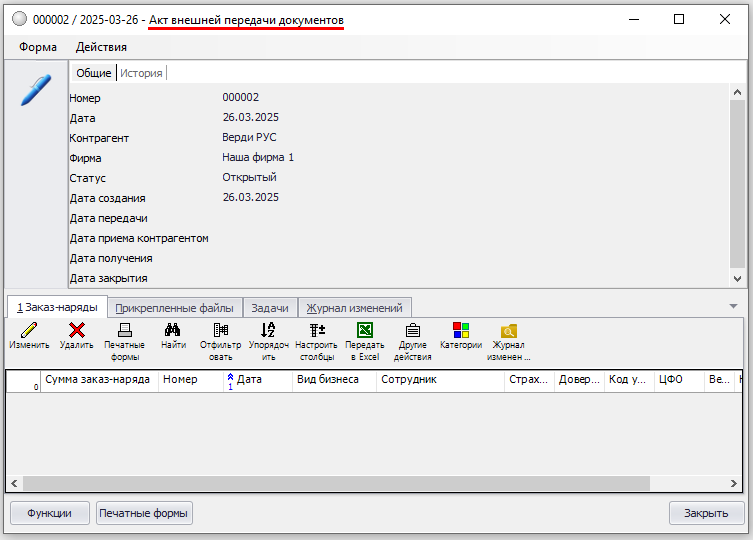Click the Упорядочить sort icon

tap(267, 331)
